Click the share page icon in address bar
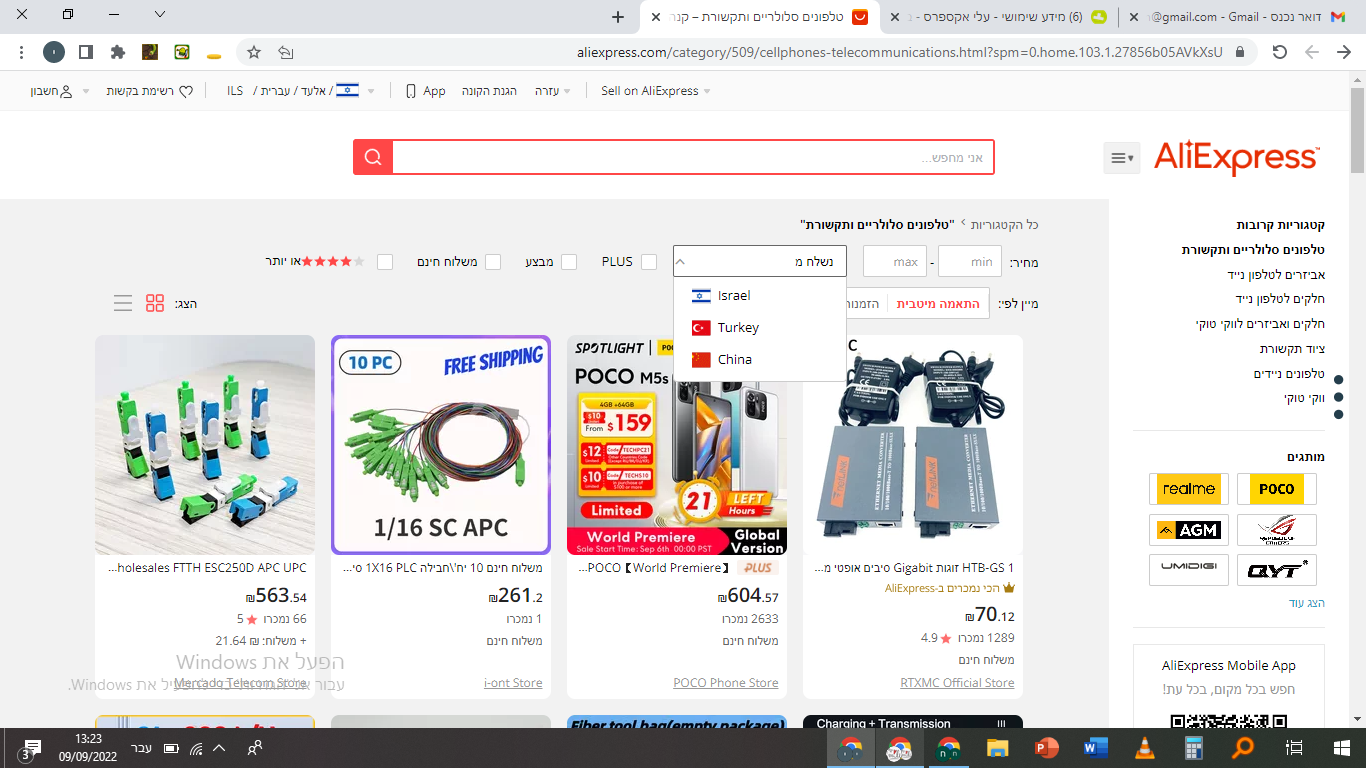 point(286,52)
